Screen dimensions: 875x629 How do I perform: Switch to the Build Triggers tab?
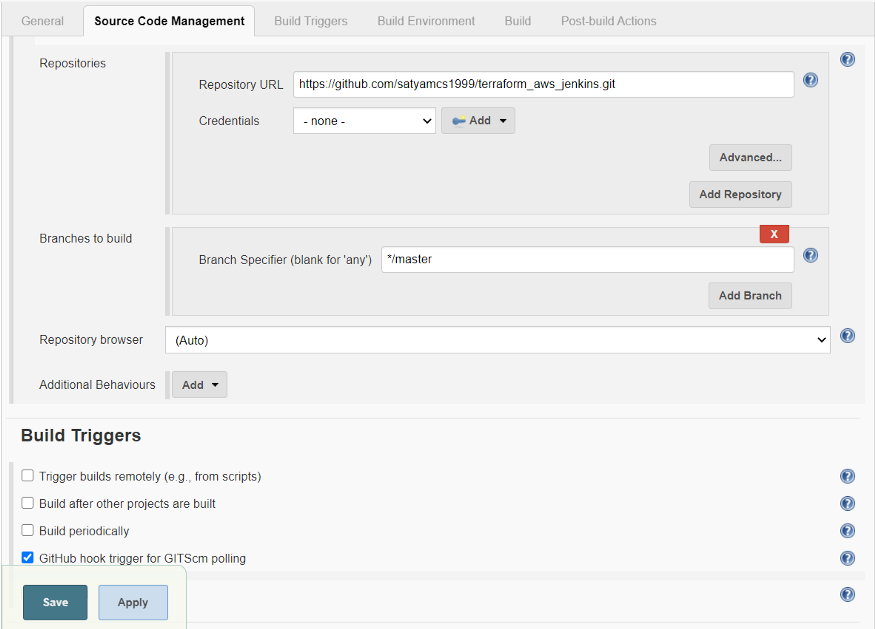311,21
